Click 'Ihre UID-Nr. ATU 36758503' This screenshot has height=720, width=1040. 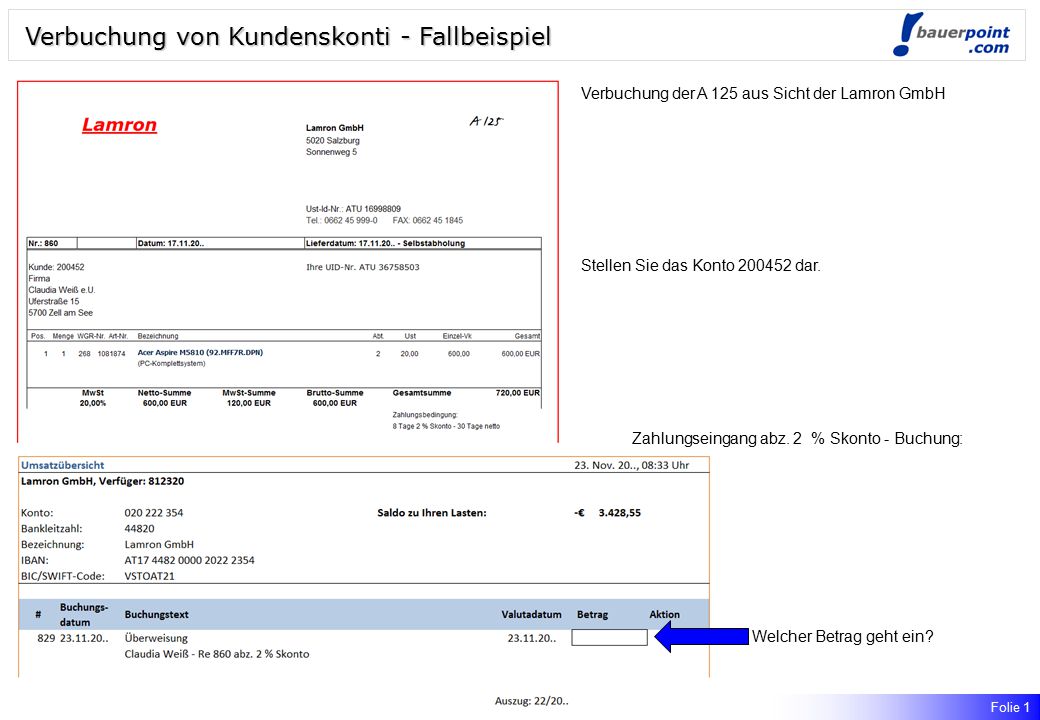[x=363, y=267]
